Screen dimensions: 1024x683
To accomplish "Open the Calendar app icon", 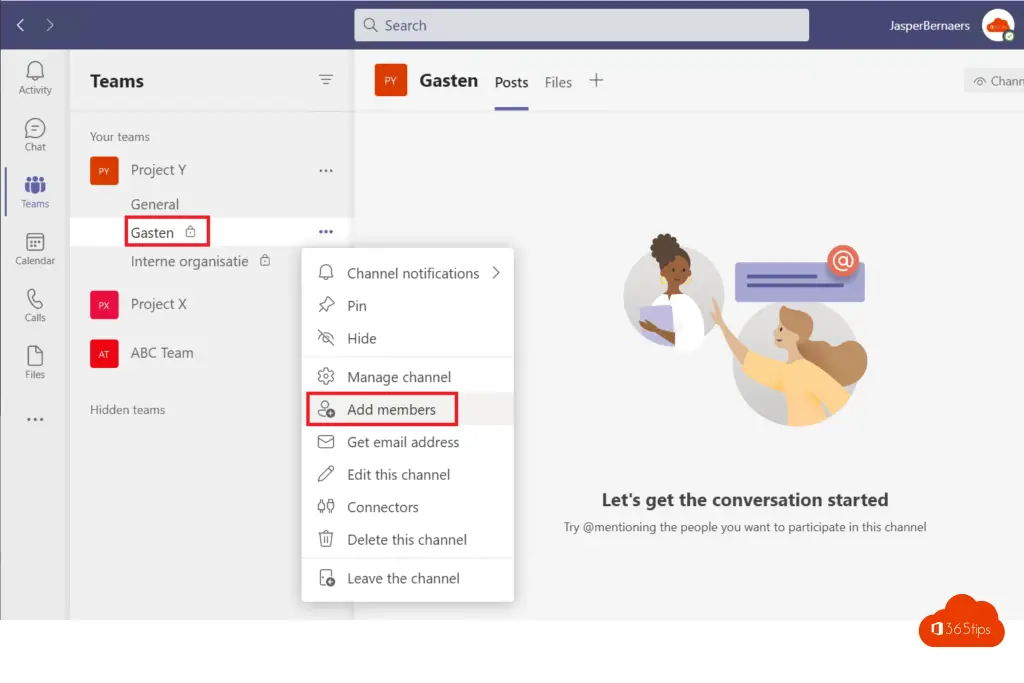I will click(35, 248).
